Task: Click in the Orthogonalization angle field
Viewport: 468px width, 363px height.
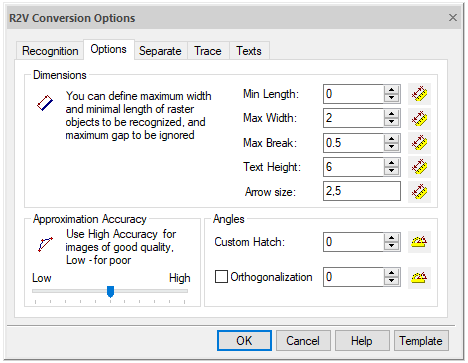Action: (353, 277)
